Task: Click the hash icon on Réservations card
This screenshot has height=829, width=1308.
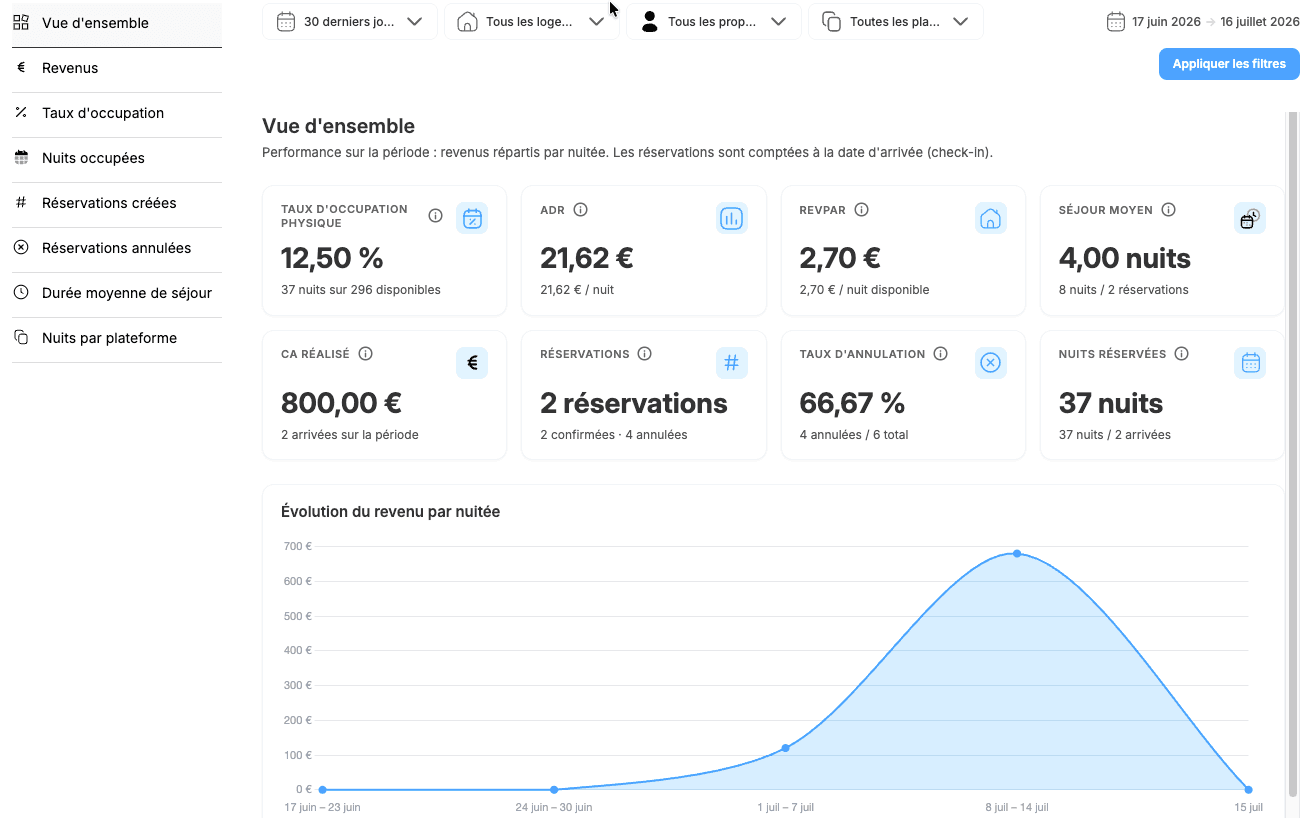Action: point(732,363)
